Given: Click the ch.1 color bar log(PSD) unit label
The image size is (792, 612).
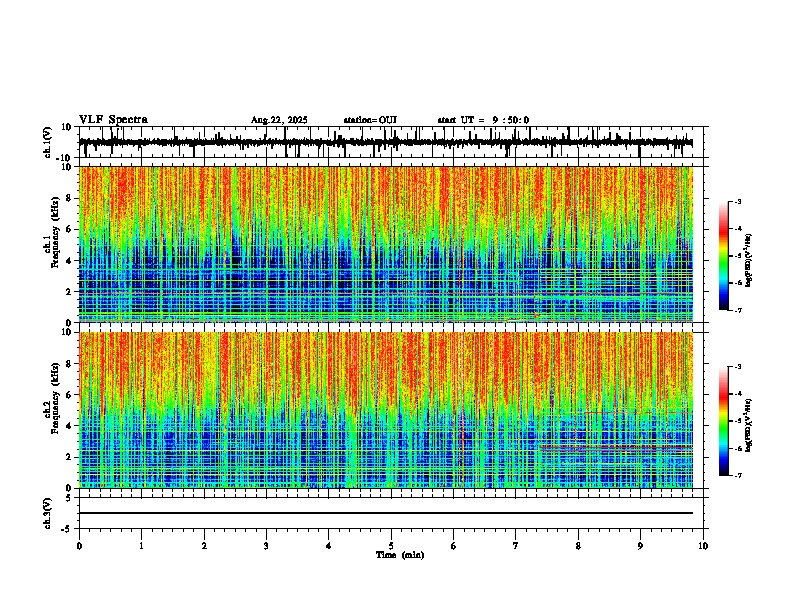Looking at the screenshot, I should coord(749,261).
